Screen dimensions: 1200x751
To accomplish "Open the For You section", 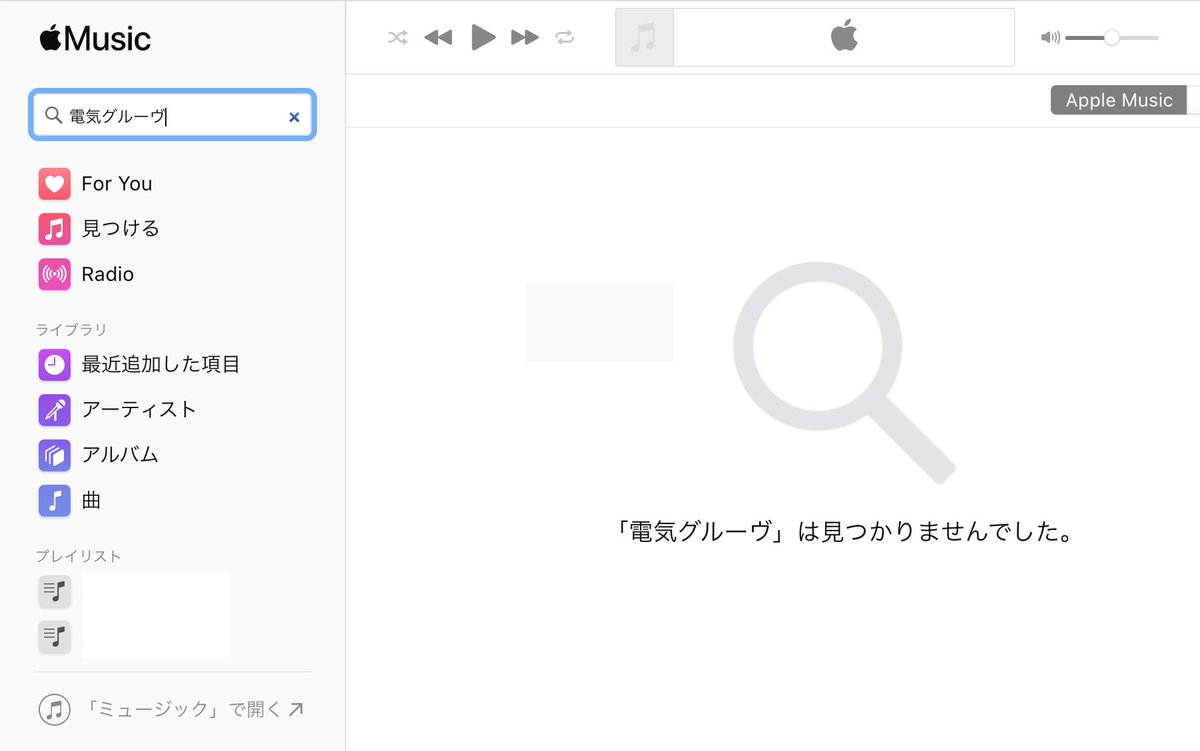I will click(117, 184).
